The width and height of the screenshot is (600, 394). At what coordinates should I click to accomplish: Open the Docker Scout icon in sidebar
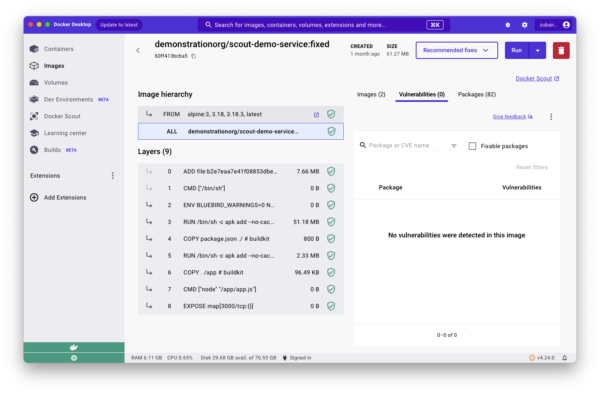(34, 116)
